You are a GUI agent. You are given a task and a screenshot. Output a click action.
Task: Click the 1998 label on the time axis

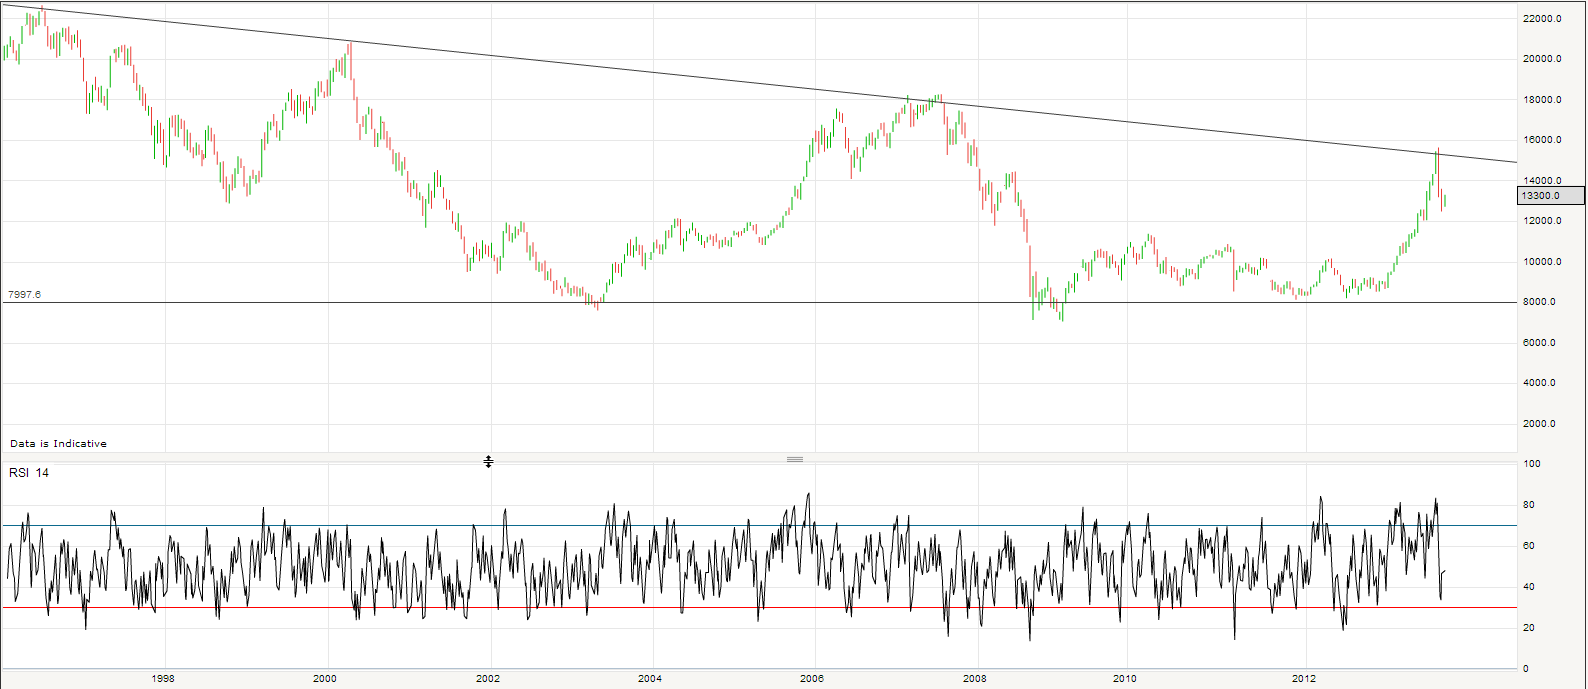(163, 679)
